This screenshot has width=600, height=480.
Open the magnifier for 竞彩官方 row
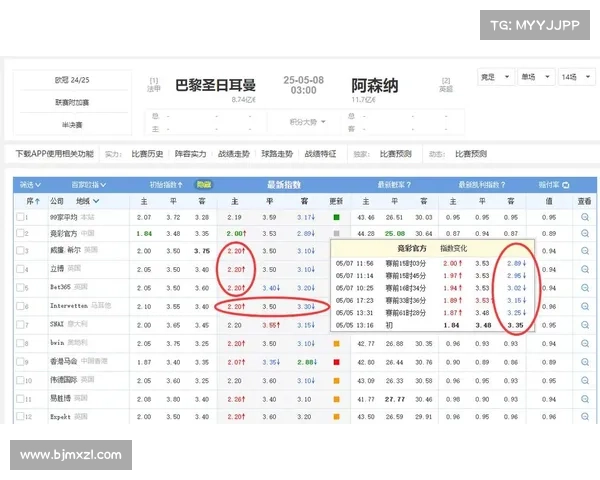(x=585, y=233)
